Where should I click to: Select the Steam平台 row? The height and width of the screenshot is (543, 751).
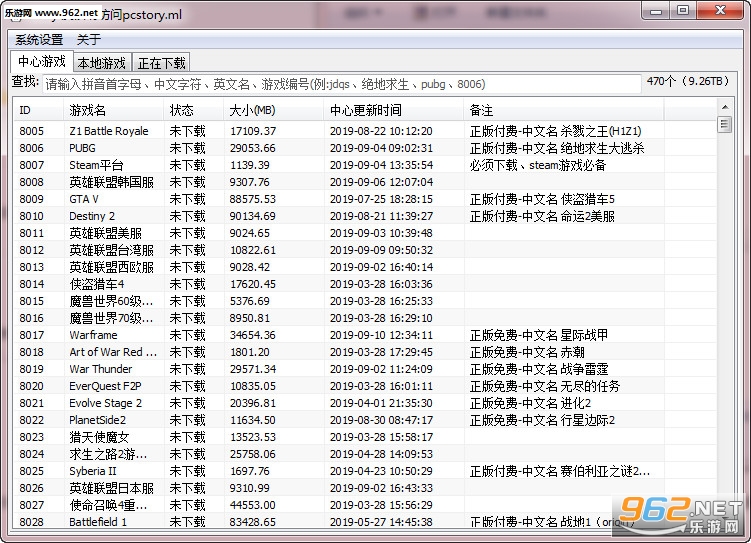365,165
